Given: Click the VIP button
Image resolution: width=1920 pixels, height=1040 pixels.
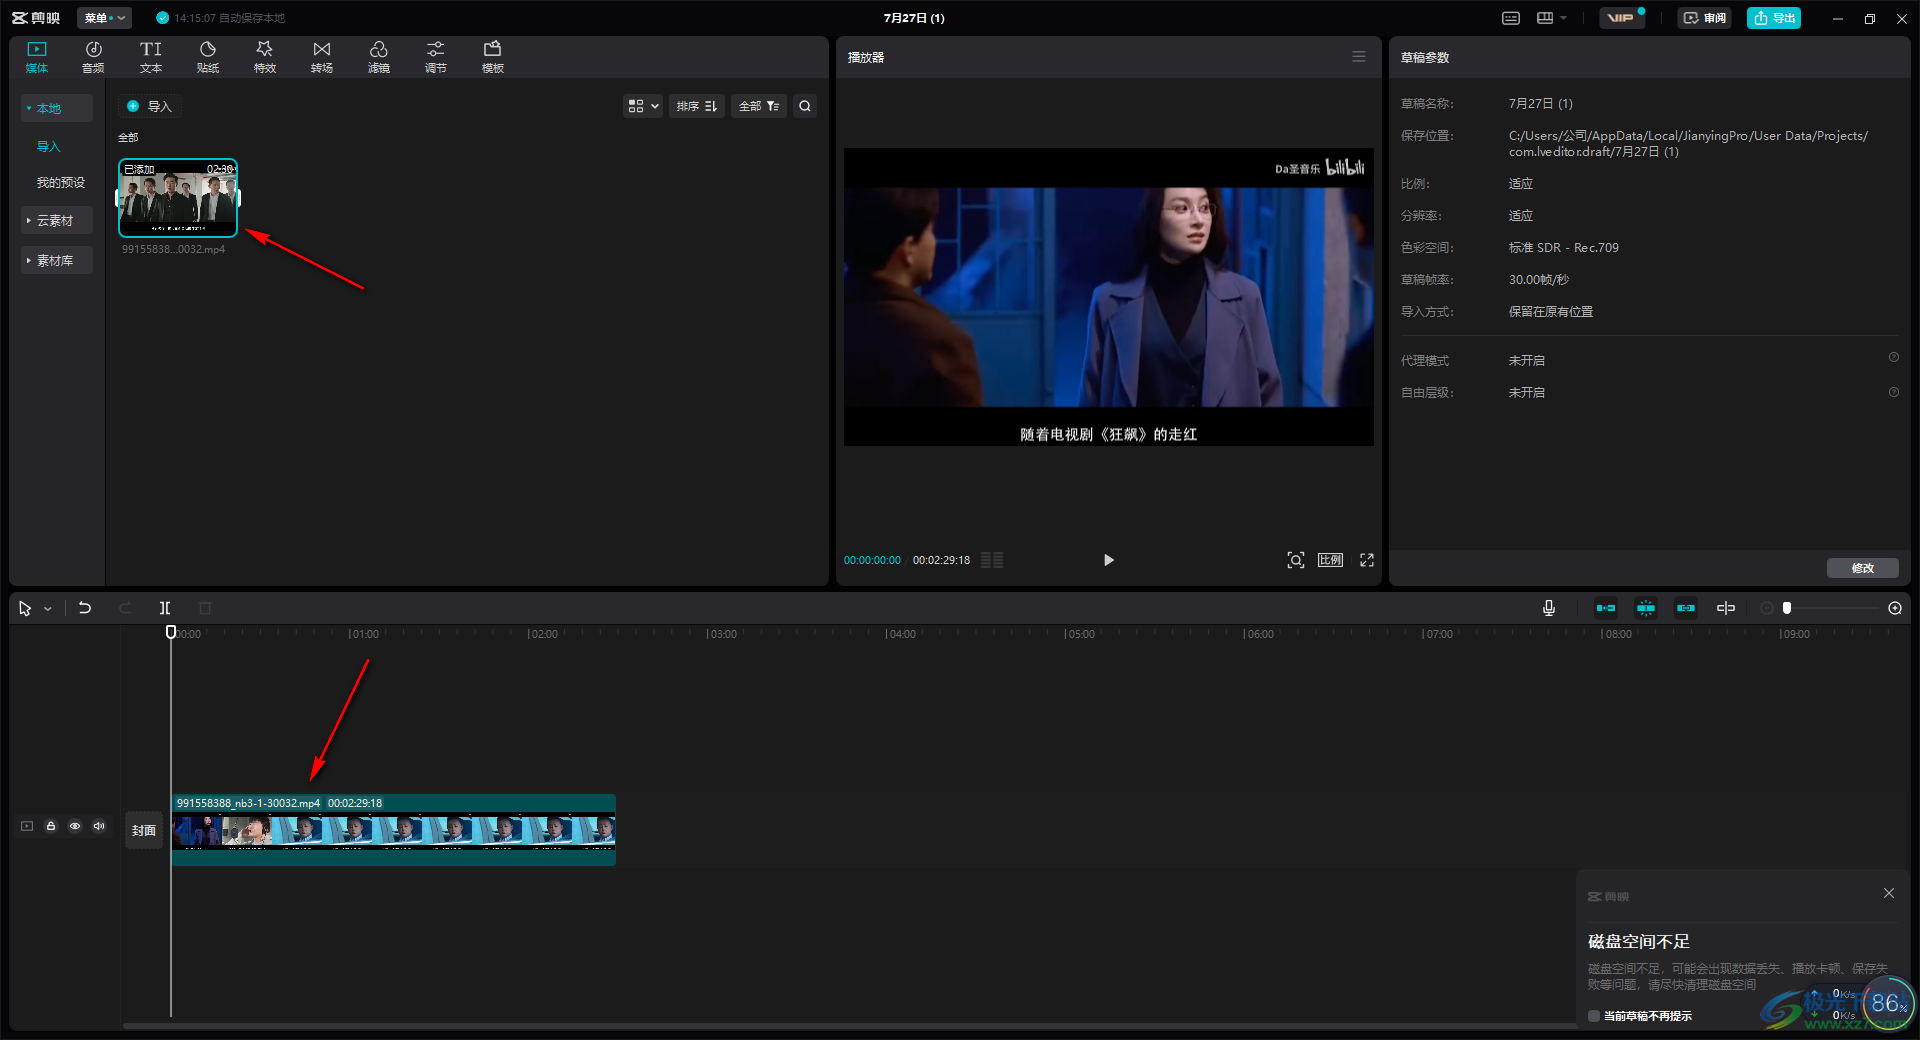Looking at the screenshot, I should [1621, 18].
